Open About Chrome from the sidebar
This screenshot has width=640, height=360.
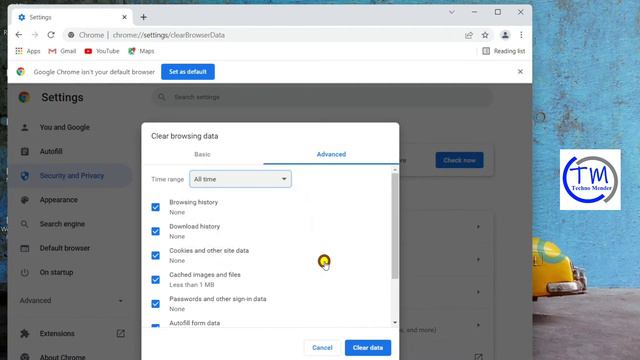pos(62,357)
